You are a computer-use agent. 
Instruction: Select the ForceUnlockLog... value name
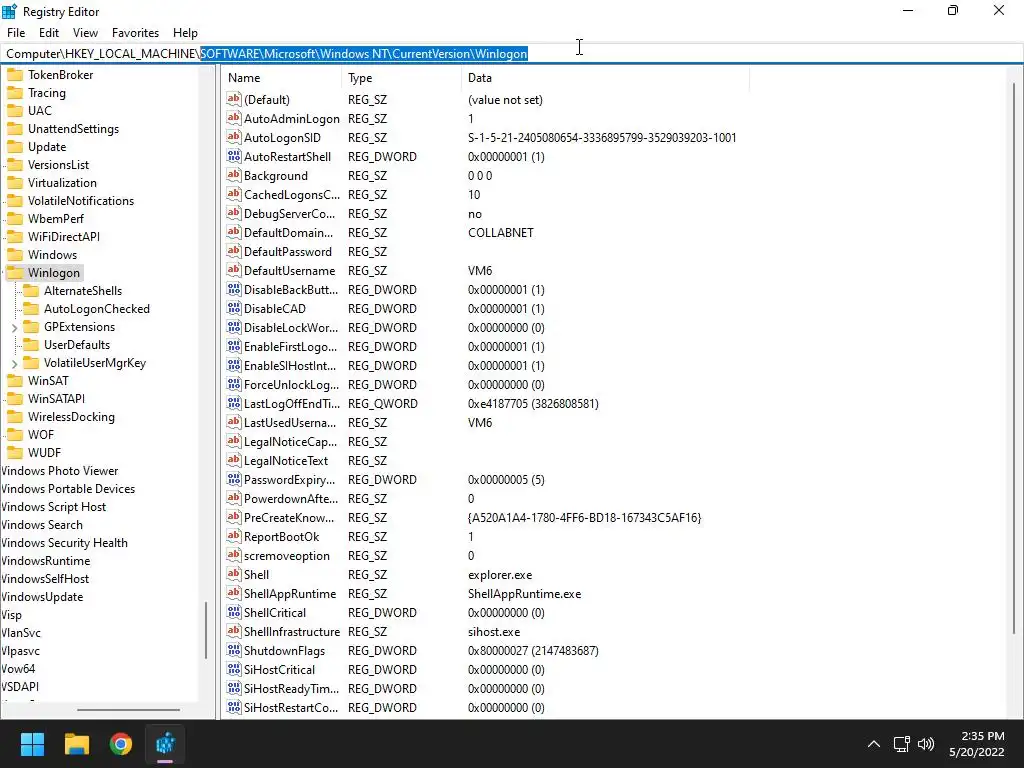coord(291,385)
